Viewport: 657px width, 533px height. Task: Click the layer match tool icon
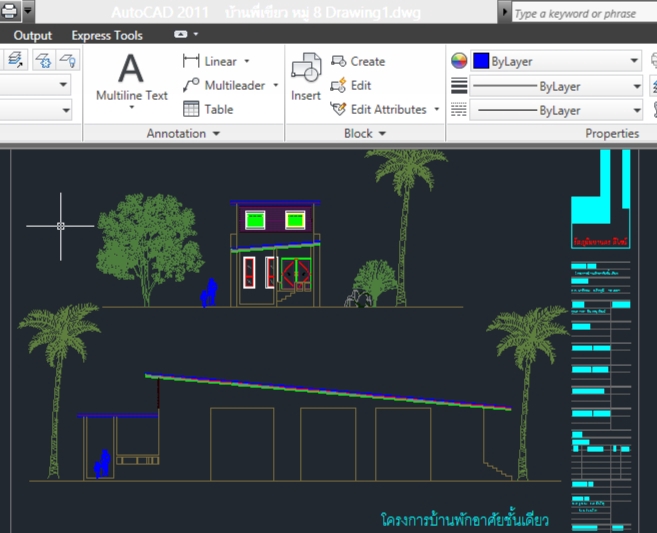pos(16,60)
